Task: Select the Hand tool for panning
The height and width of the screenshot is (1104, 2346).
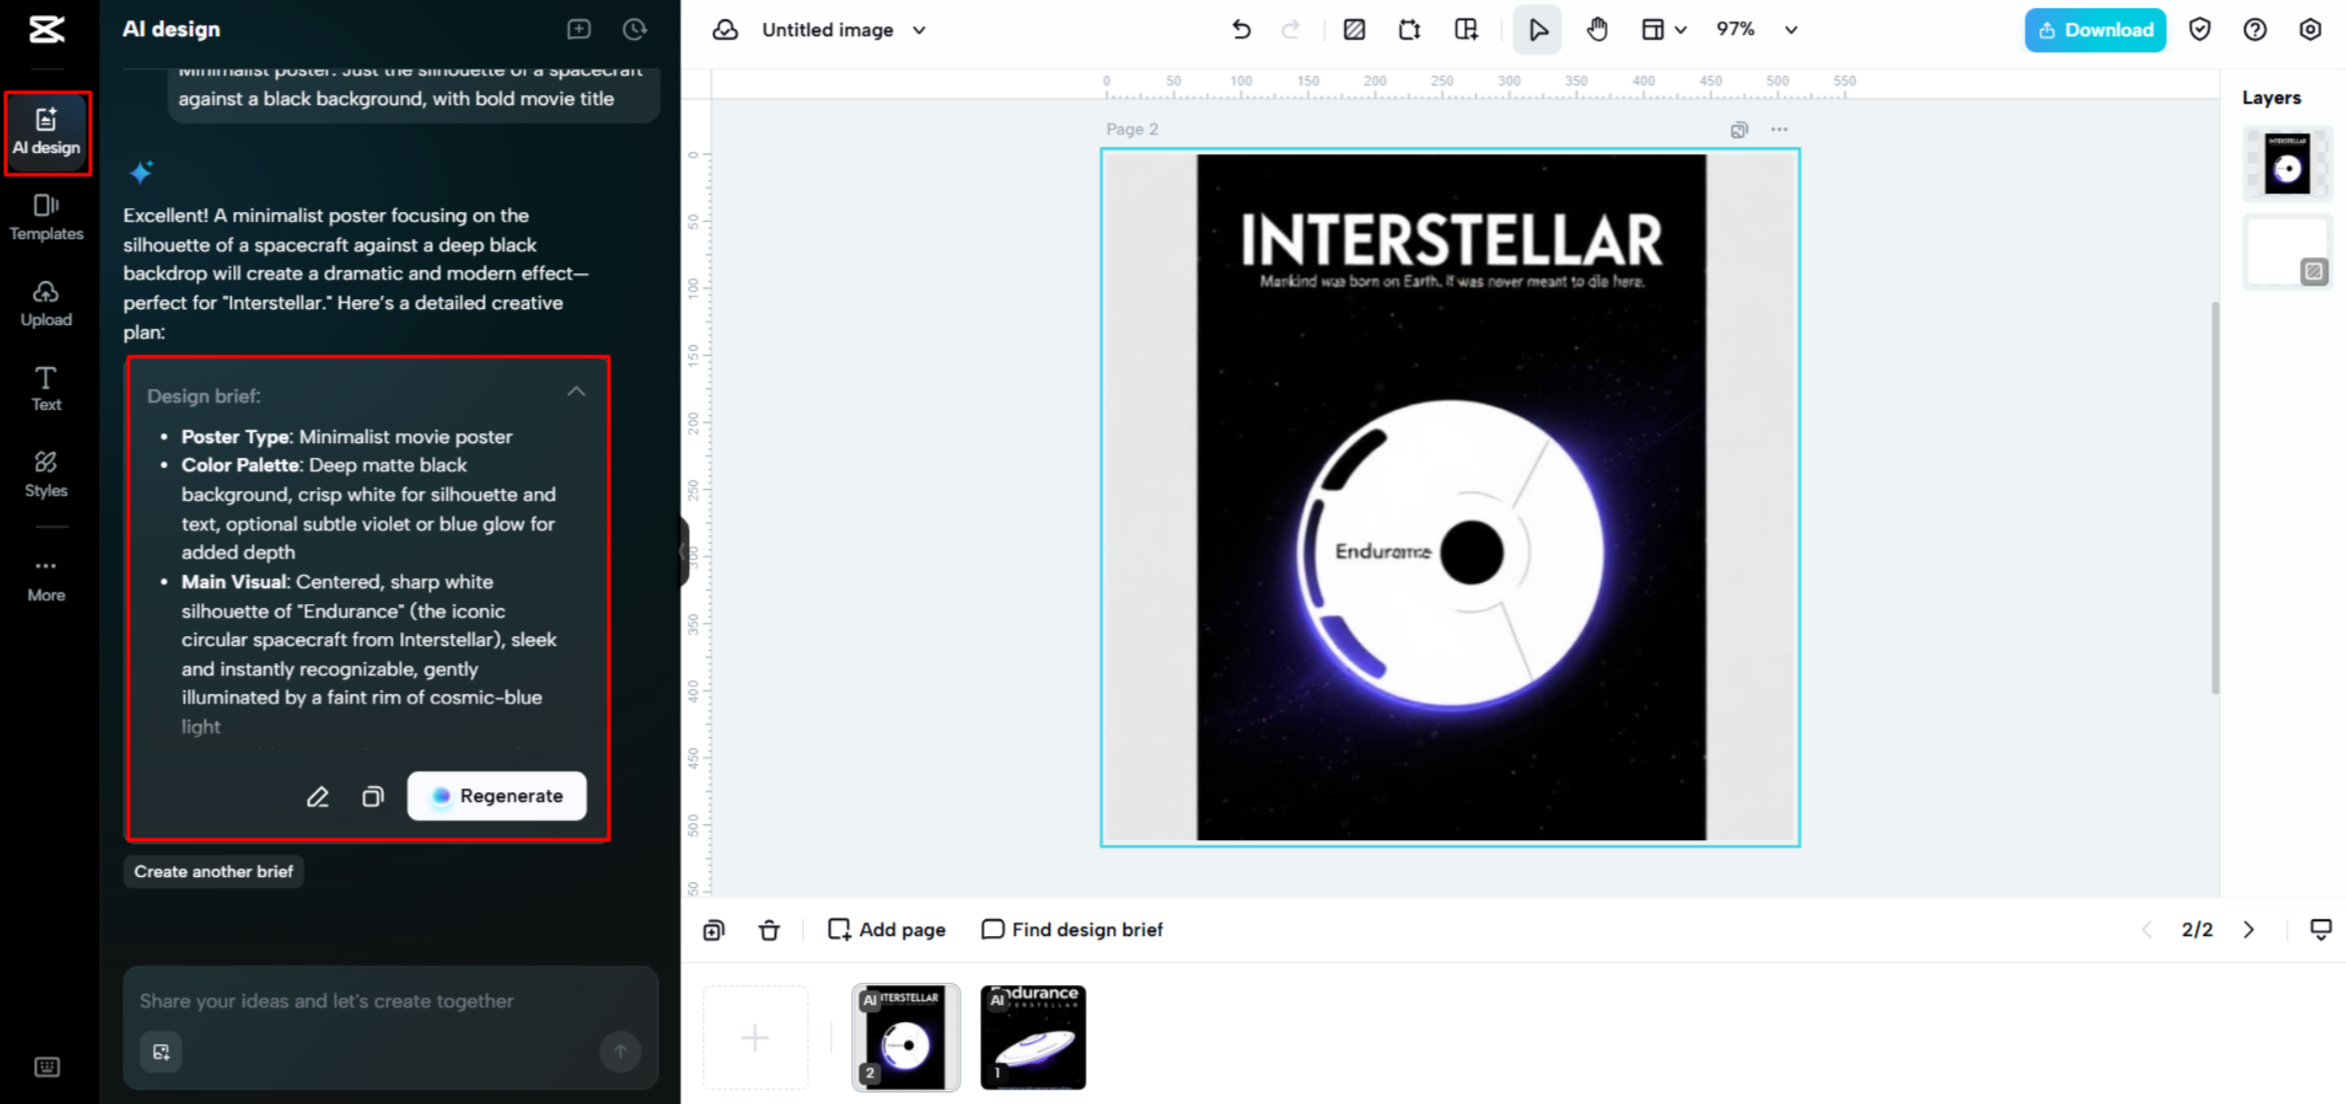Action: [1596, 29]
